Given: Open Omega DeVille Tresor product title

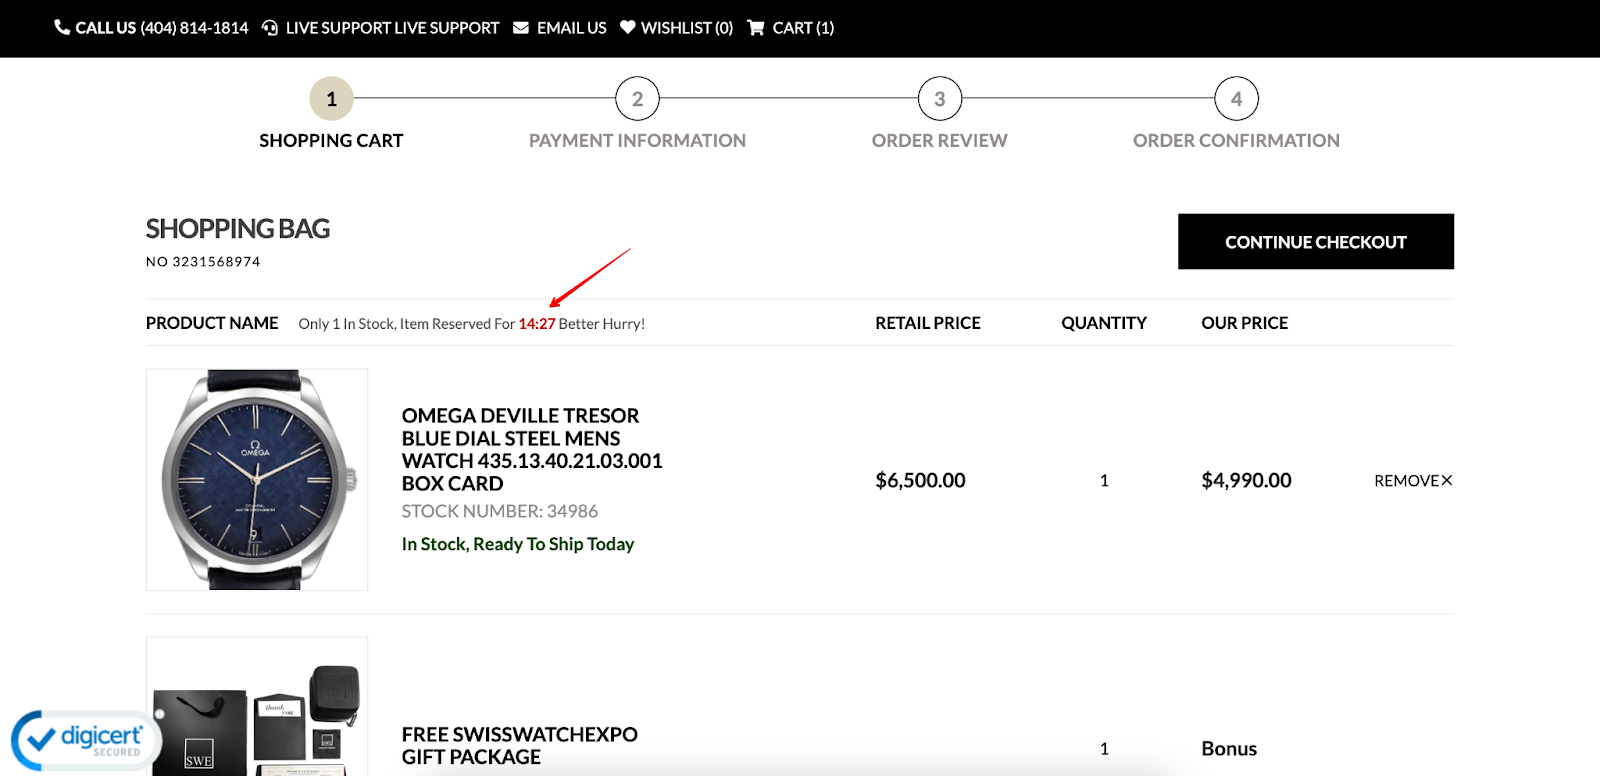Looking at the screenshot, I should tap(532, 449).
